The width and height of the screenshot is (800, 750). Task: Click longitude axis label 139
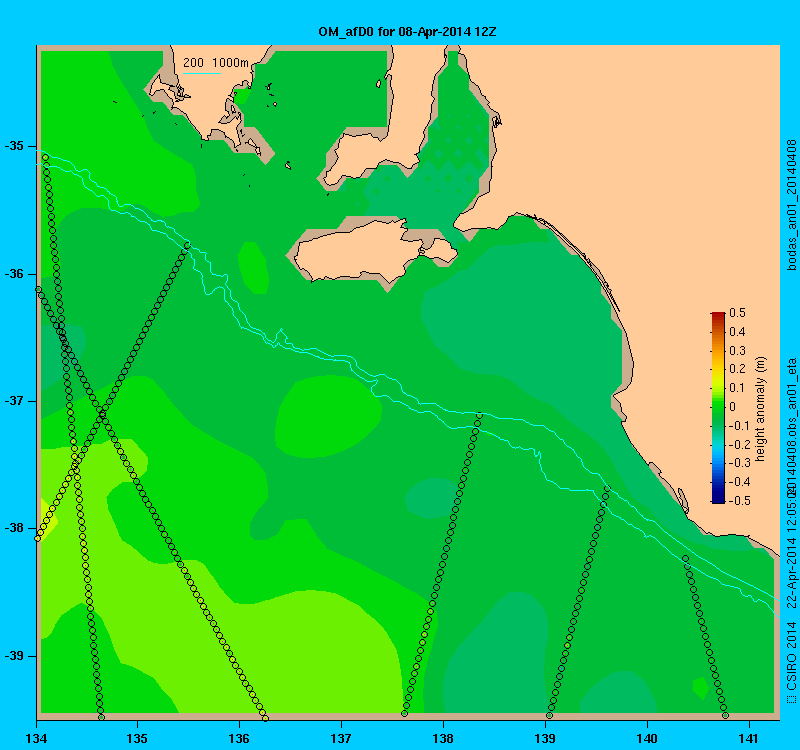(x=545, y=738)
